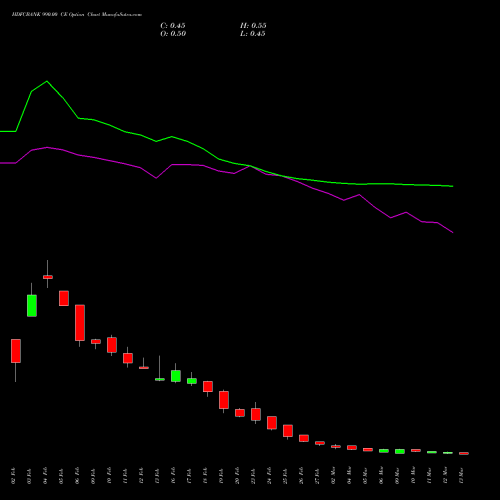Click the 19 Feb date label
The width and height of the screenshot is (500, 500).
point(221,476)
